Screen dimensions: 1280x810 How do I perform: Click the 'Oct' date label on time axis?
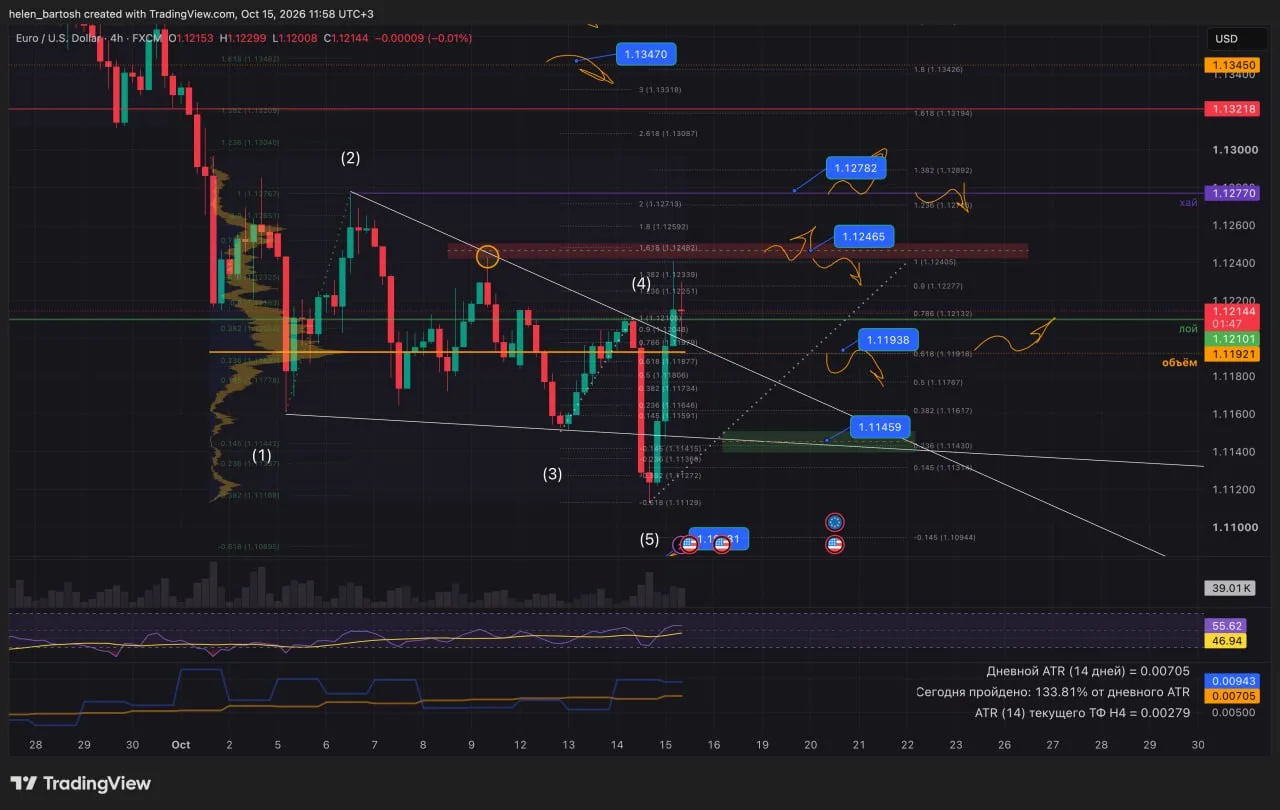click(x=180, y=745)
